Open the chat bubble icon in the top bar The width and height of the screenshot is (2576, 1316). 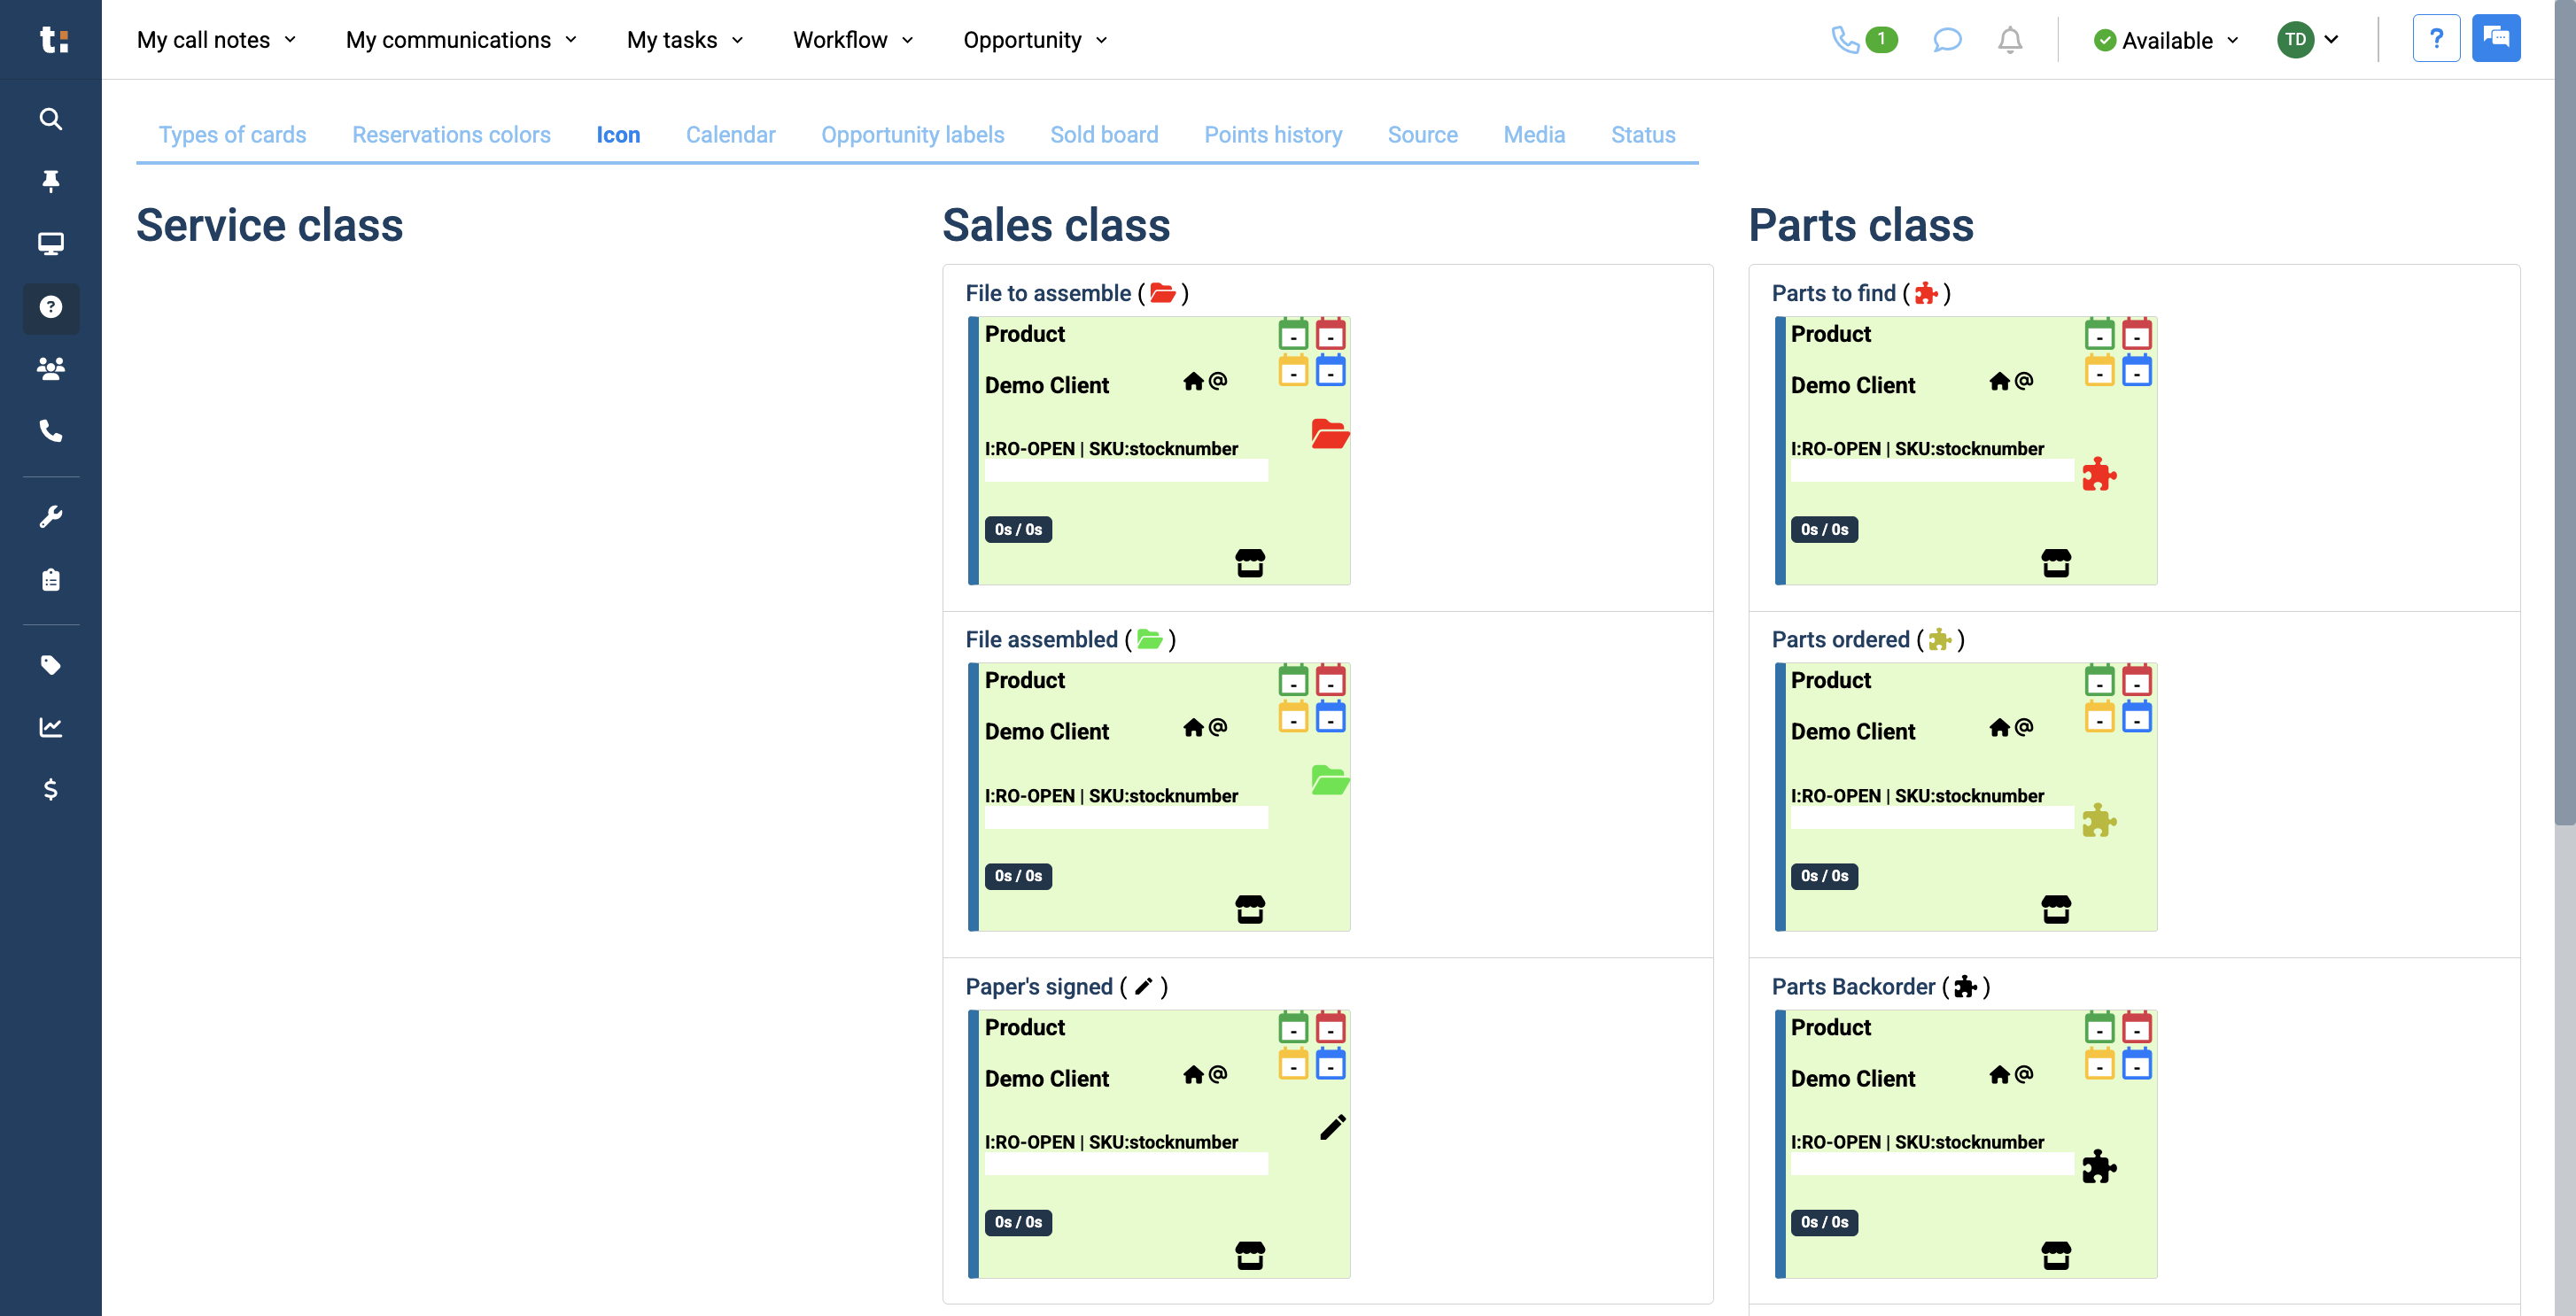(1946, 40)
